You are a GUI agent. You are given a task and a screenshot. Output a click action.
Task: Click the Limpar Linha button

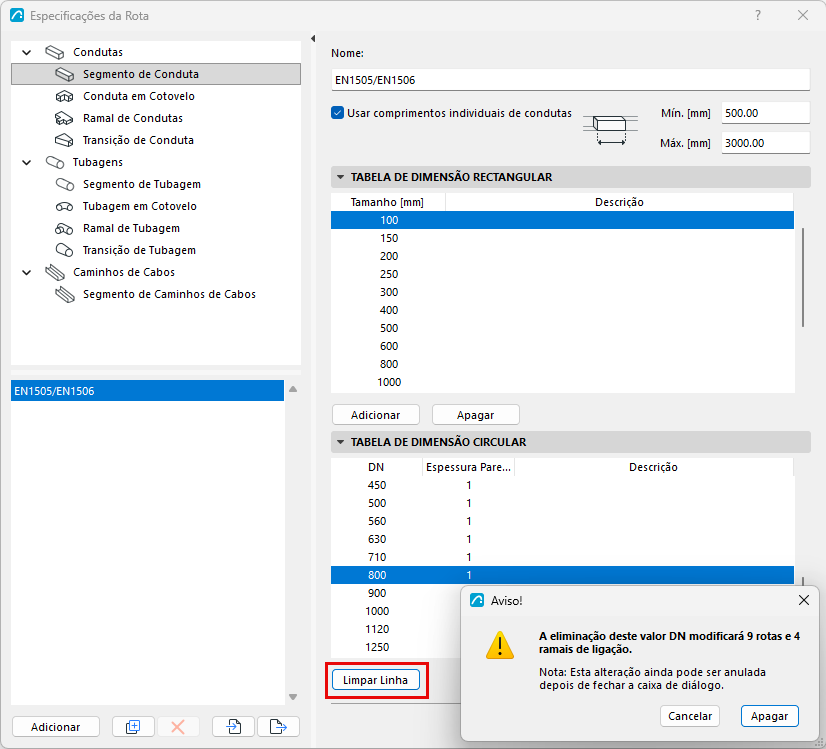point(376,680)
